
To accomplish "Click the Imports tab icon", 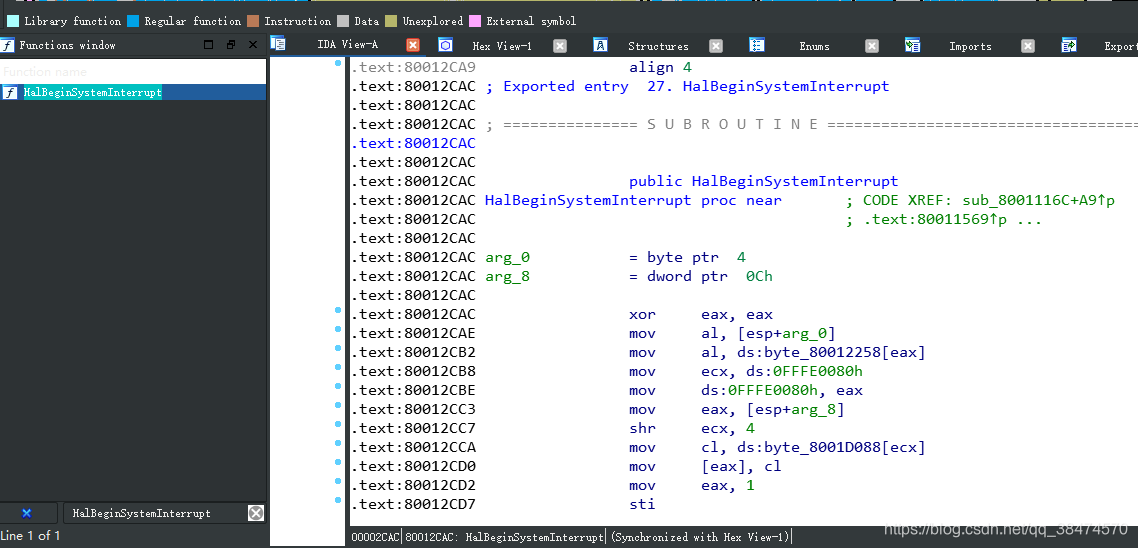I will [912, 45].
